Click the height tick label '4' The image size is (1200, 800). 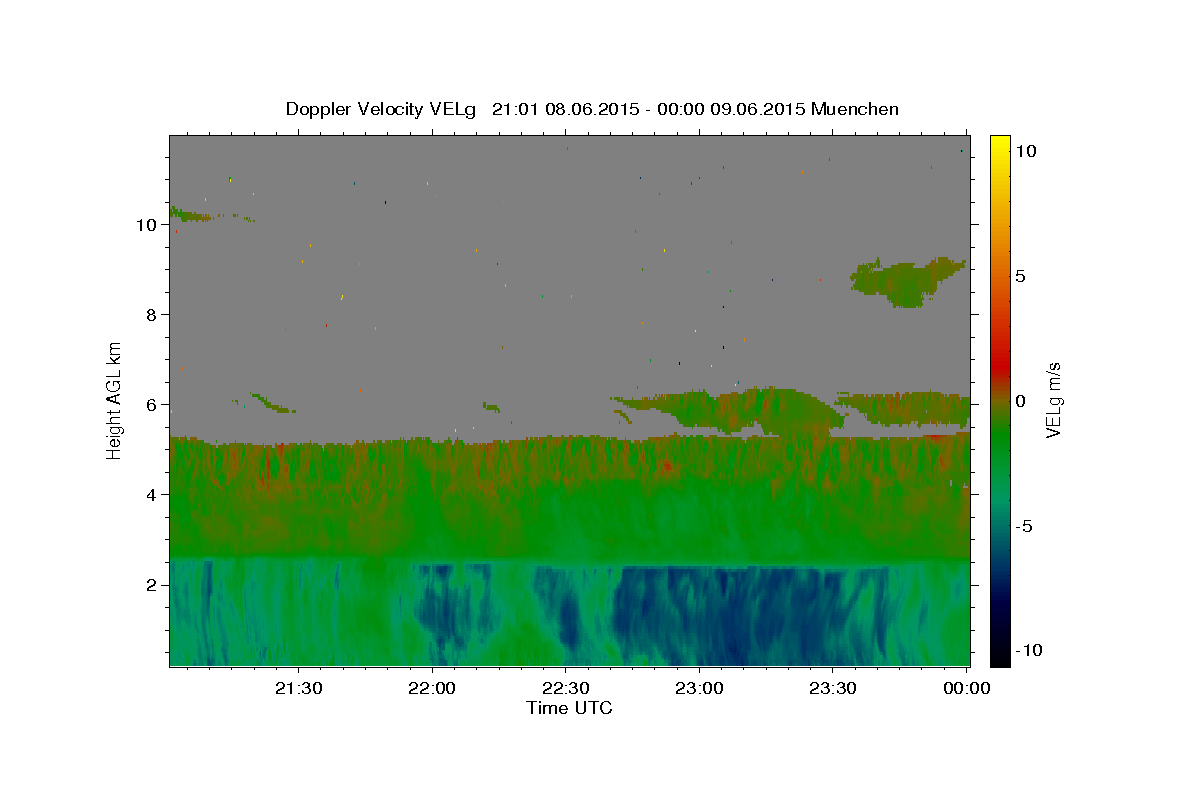[x=151, y=495]
